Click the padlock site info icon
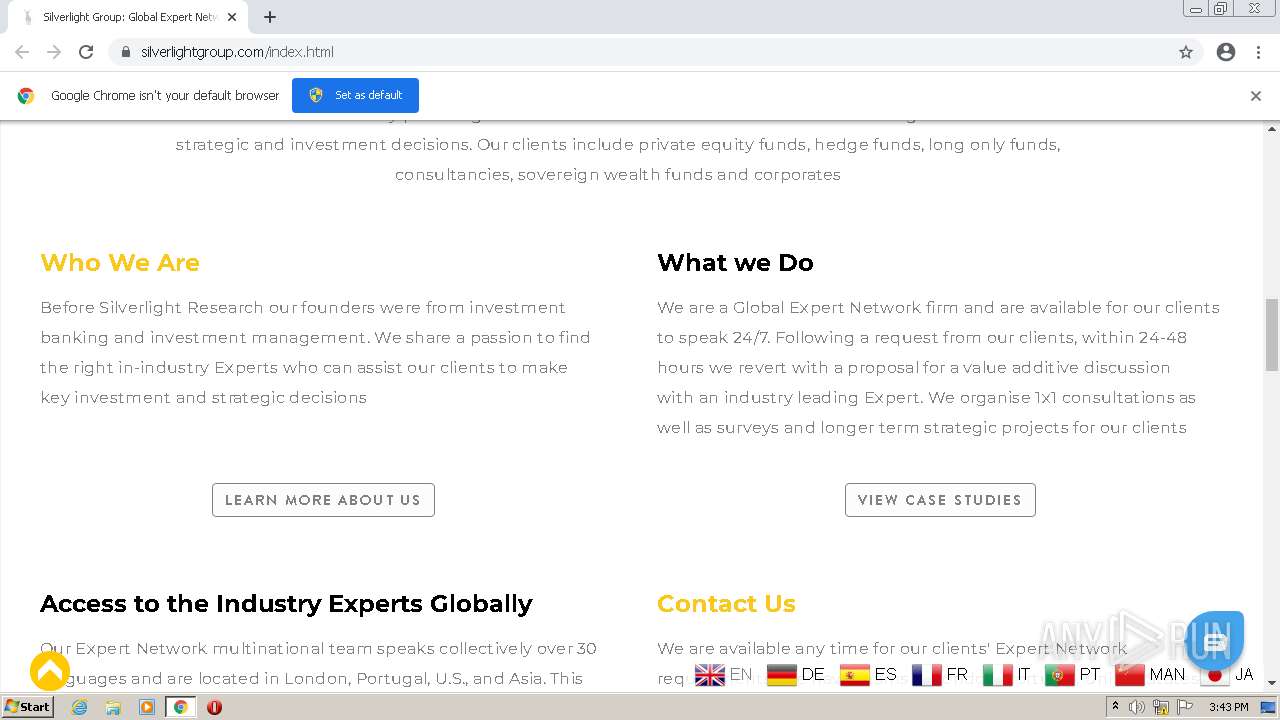 click(x=125, y=52)
